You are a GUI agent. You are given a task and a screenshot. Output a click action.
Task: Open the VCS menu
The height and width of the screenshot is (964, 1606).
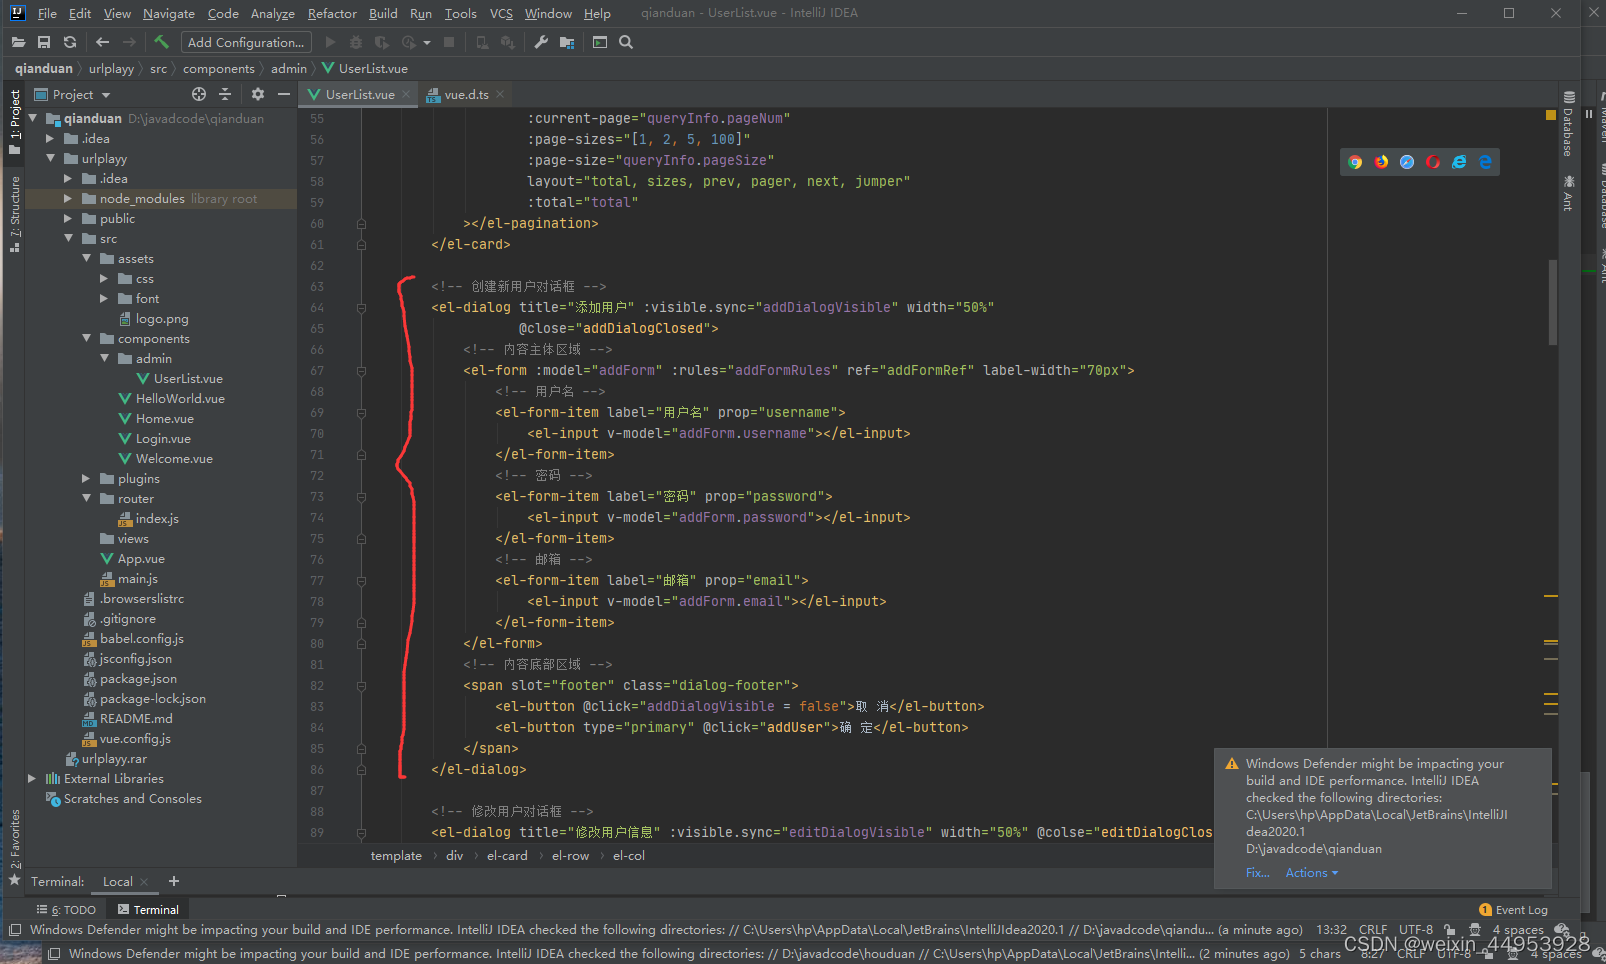click(501, 13)
